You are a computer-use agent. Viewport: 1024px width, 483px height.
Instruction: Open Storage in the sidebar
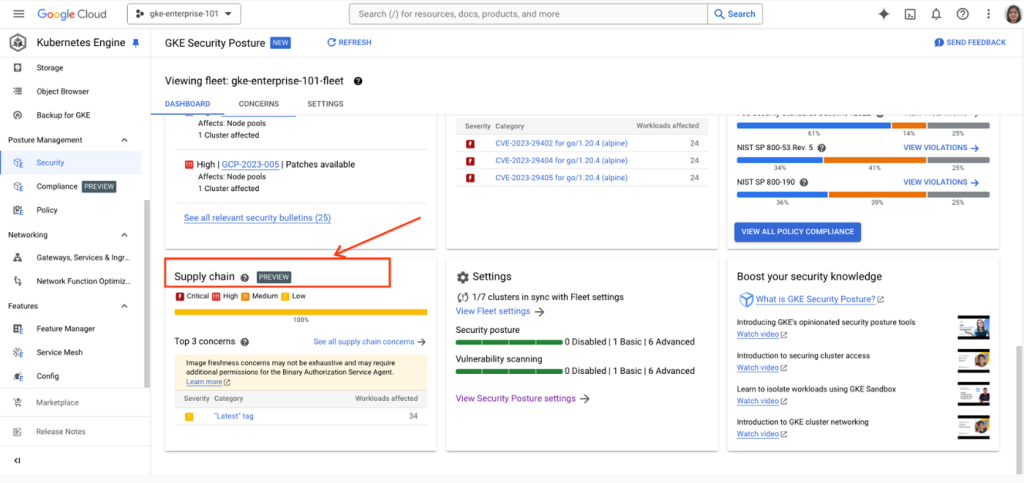tap(50, 67)
